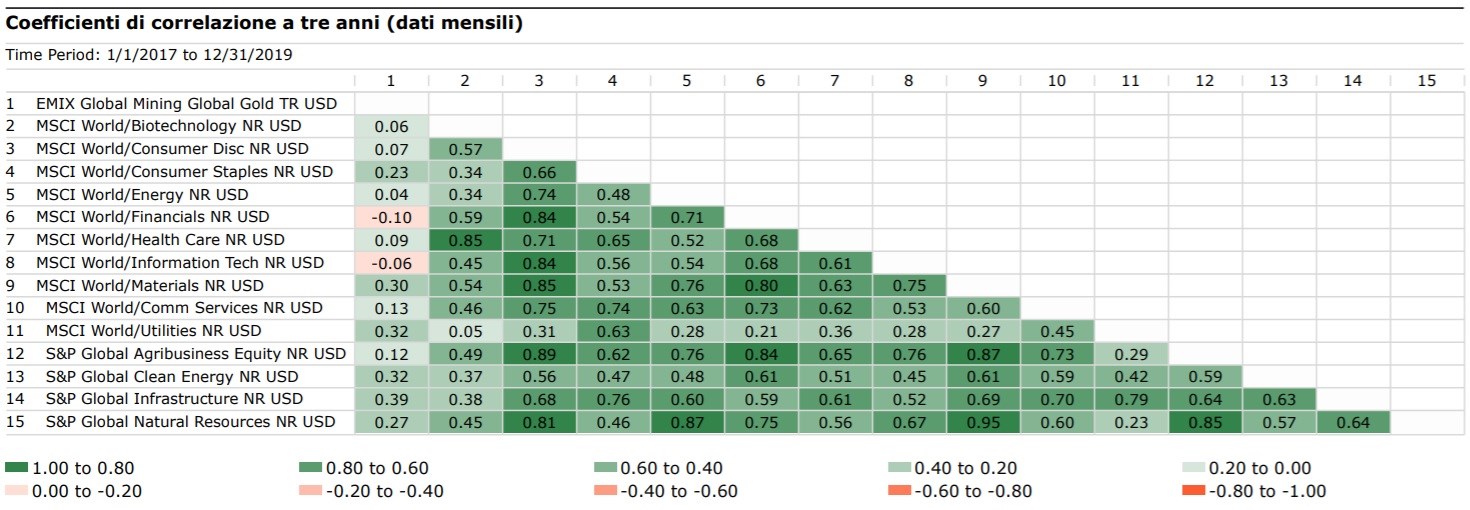This screenshot has width=1470, height=510.
Task: Click the 0.79 cell in Infrastructure row
Action: pyautogui.click(x=1130, y=399)
